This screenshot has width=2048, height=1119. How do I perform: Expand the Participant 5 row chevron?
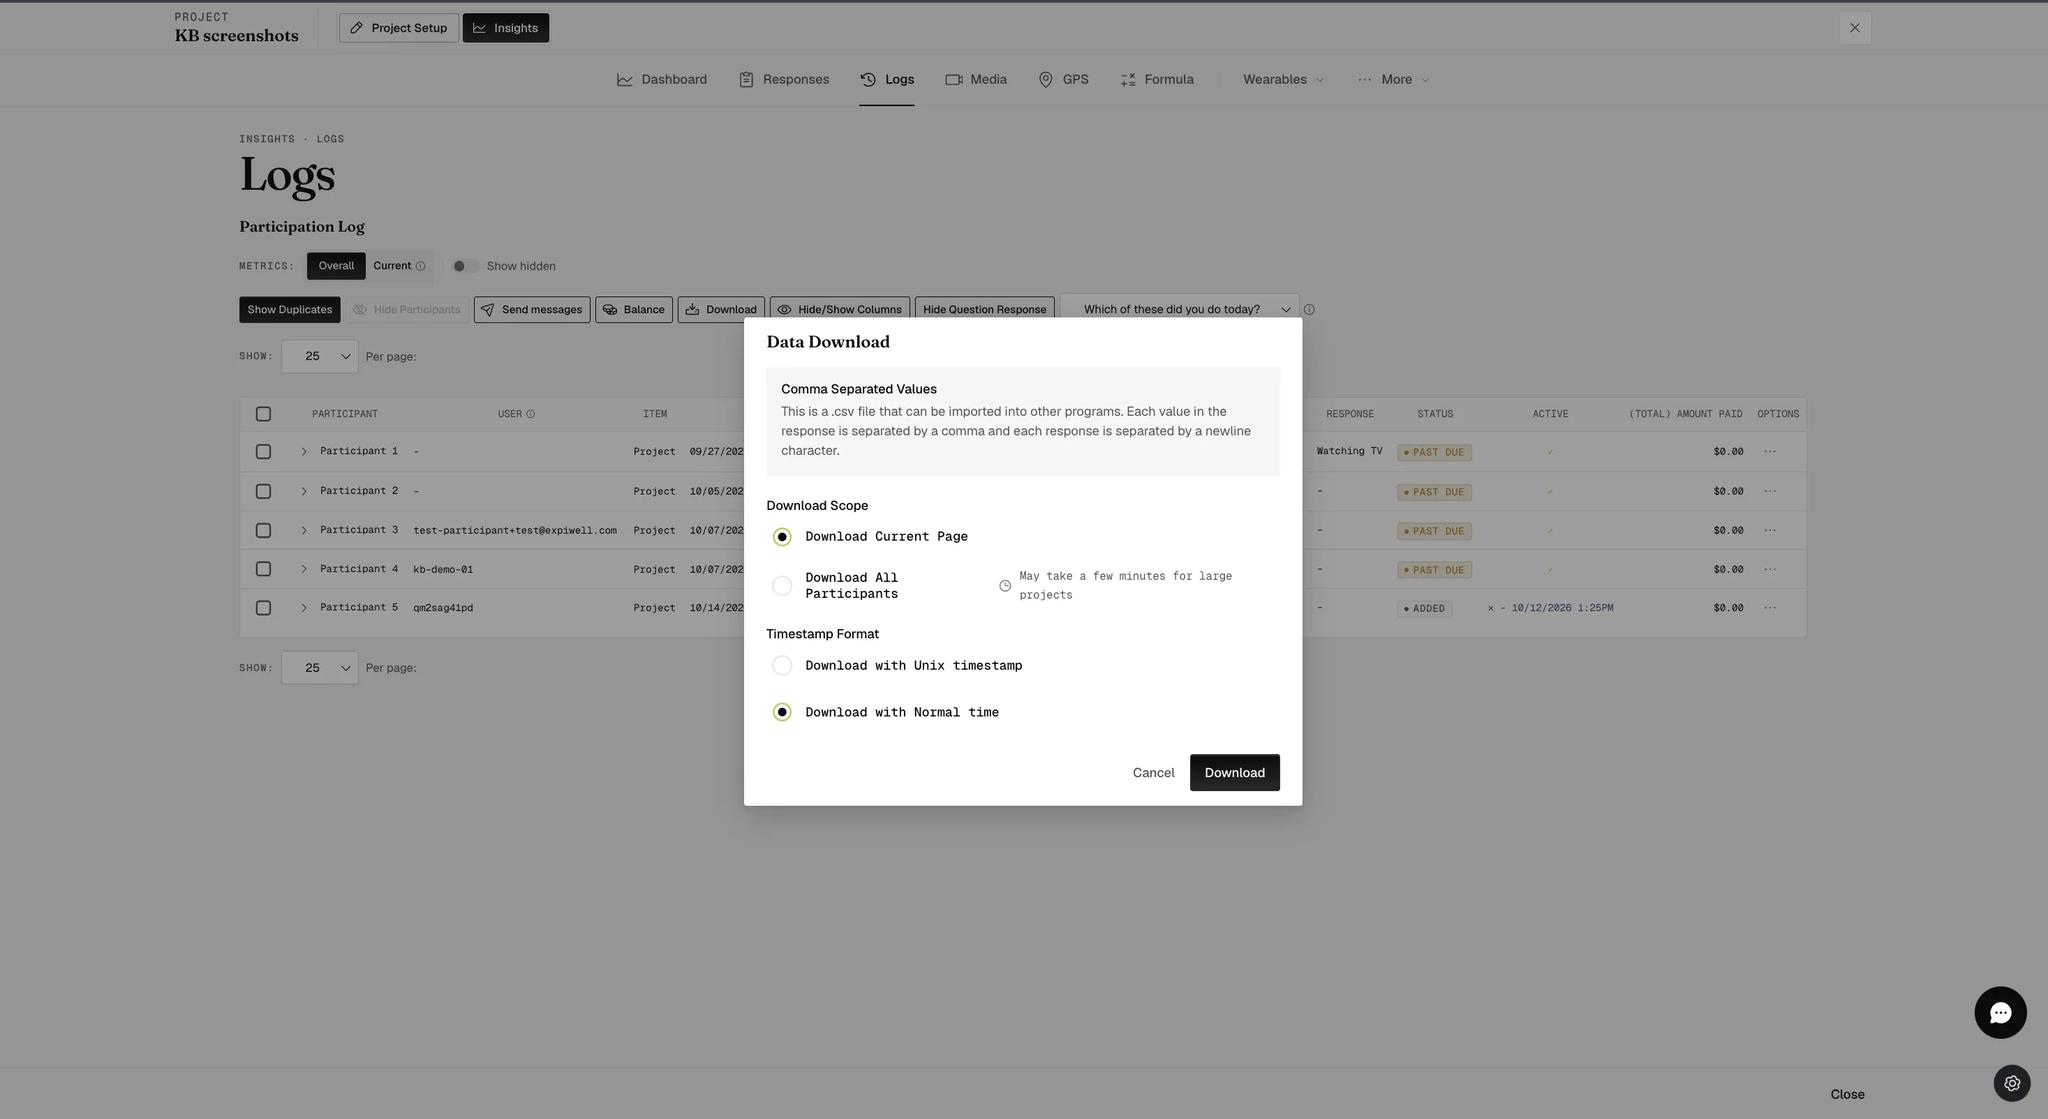click(304, 608)
